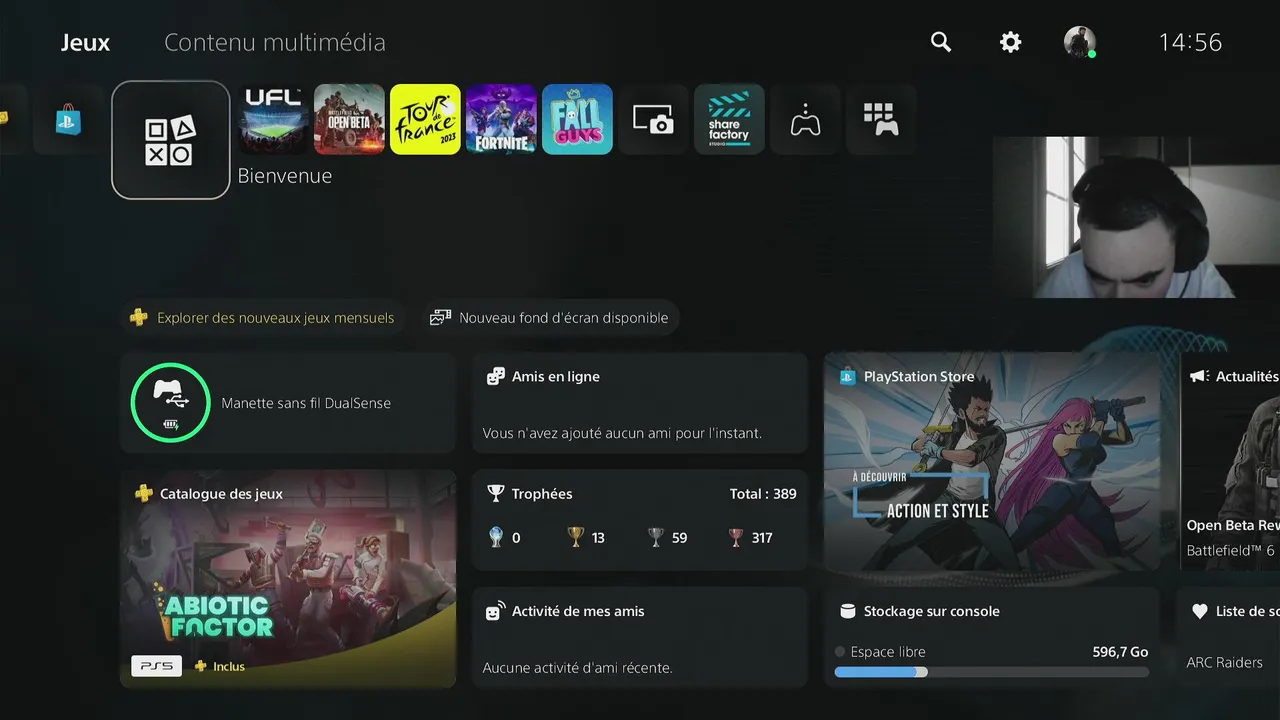Open Share Factory Studio tile
The image size is (1280, 720).
coord(729,119)
